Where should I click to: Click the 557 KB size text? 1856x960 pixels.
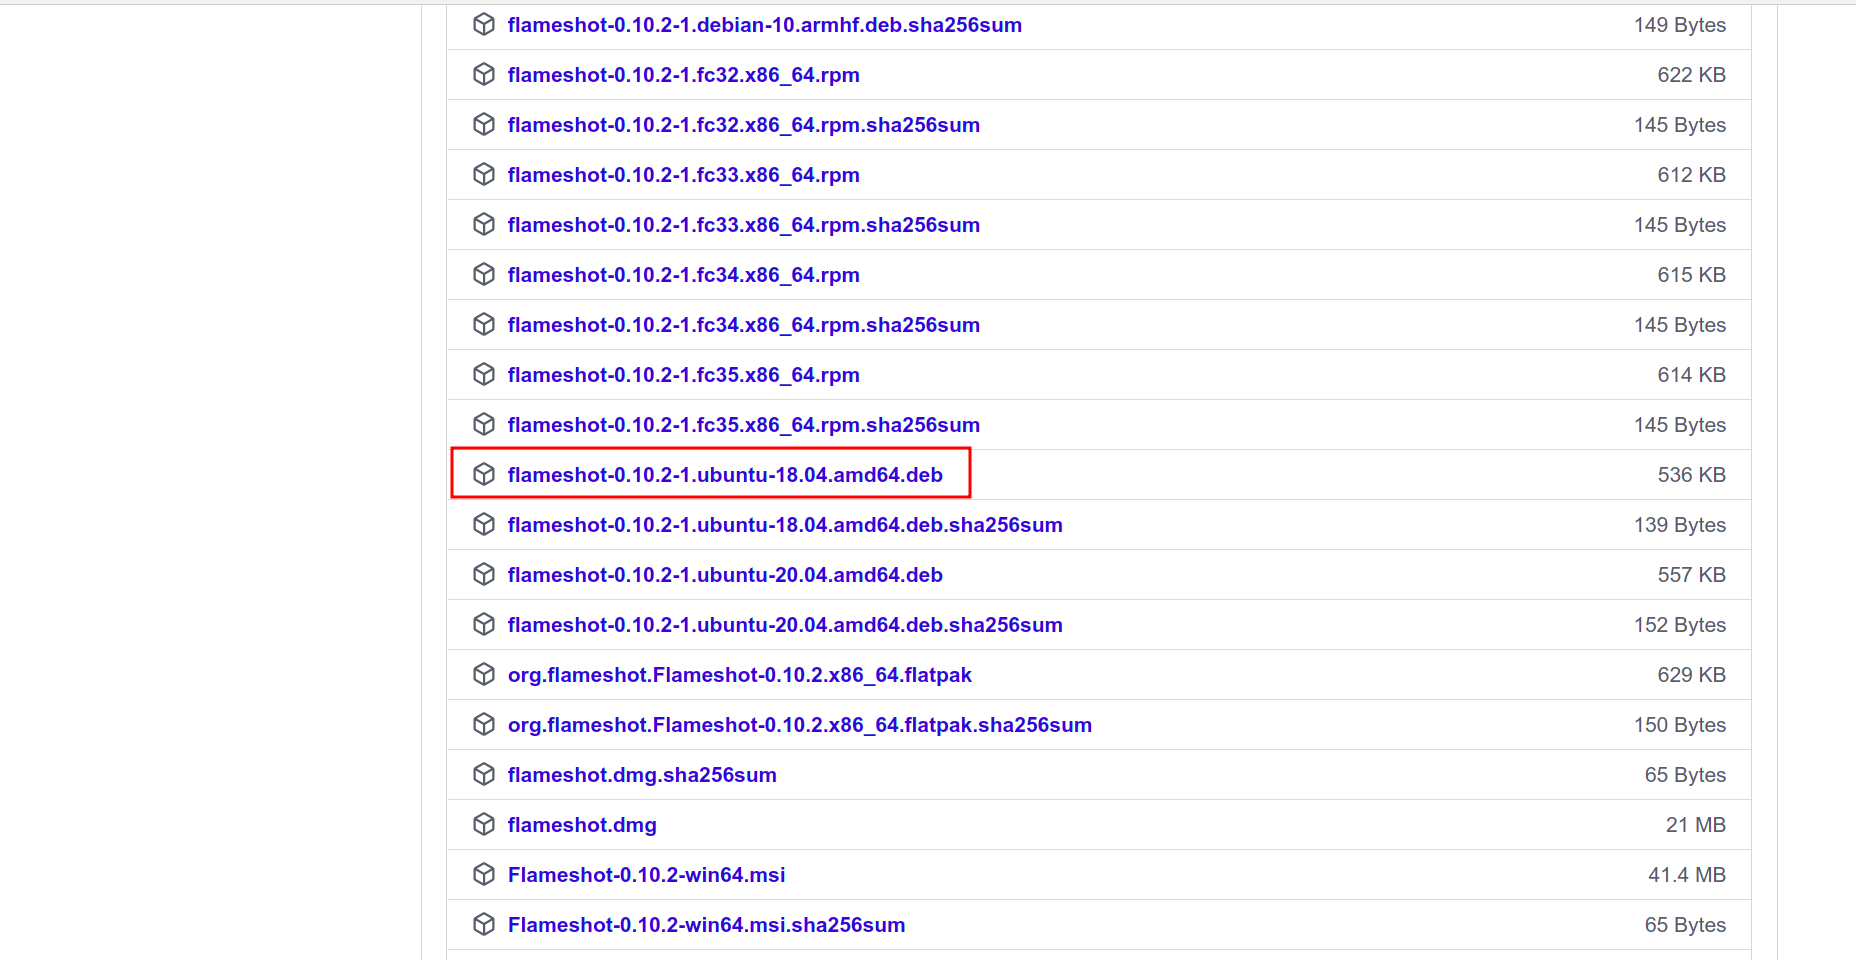pos(1691,575)
